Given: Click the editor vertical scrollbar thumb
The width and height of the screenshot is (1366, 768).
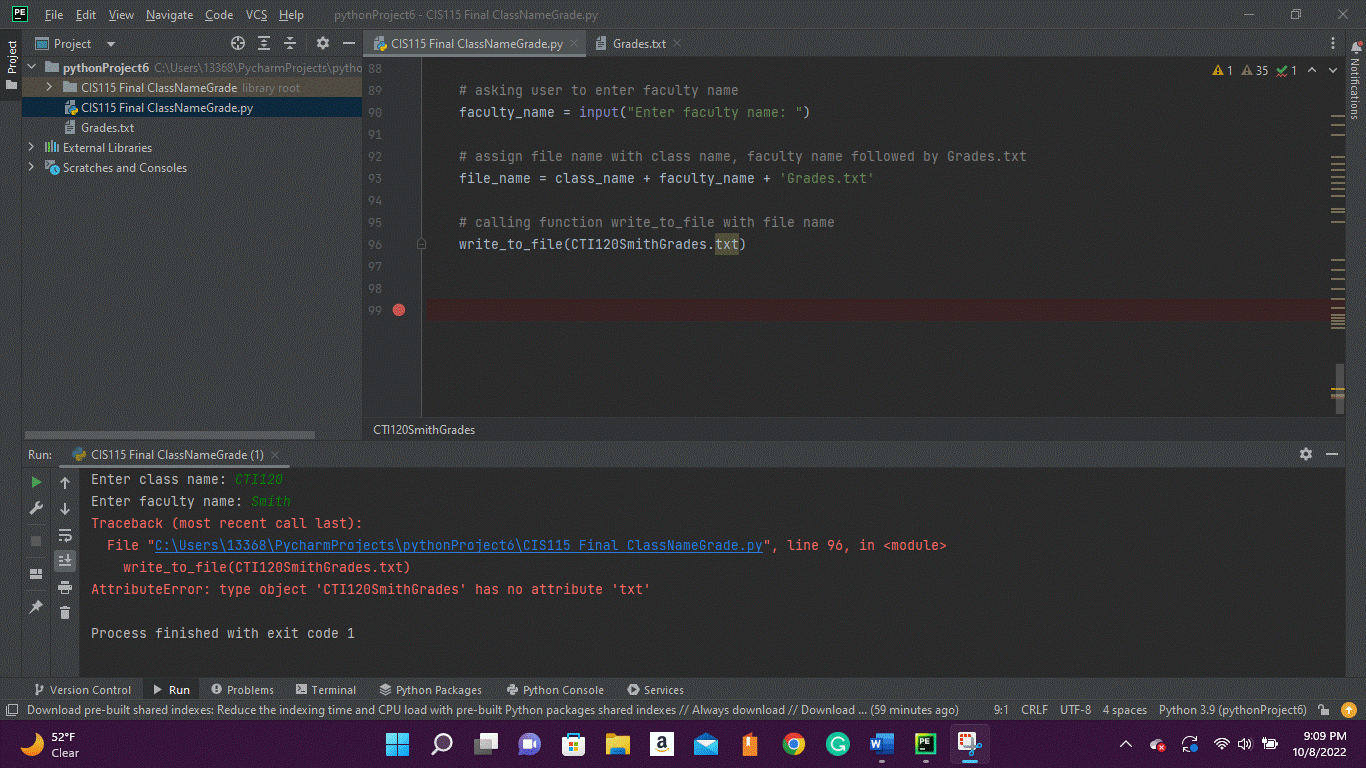Looking at the screenshot, I should [x=1338, y=380].
